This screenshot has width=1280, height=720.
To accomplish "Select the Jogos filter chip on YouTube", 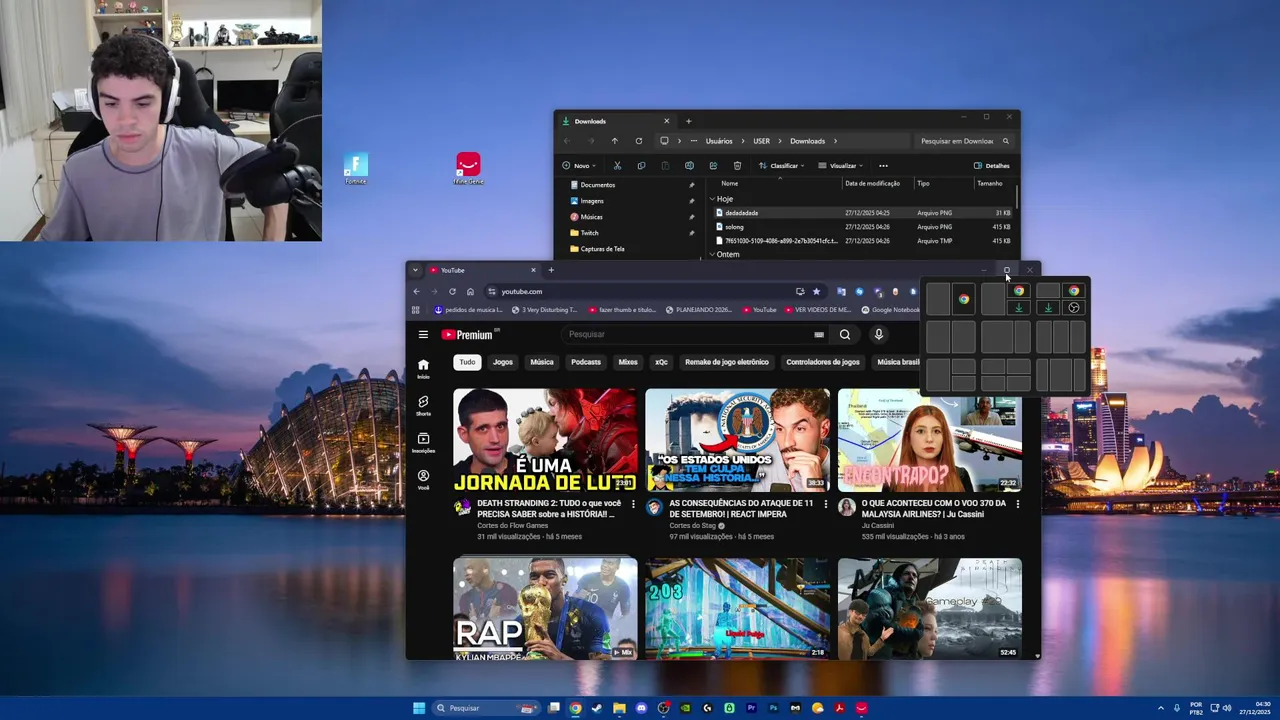I will [503, 362].
